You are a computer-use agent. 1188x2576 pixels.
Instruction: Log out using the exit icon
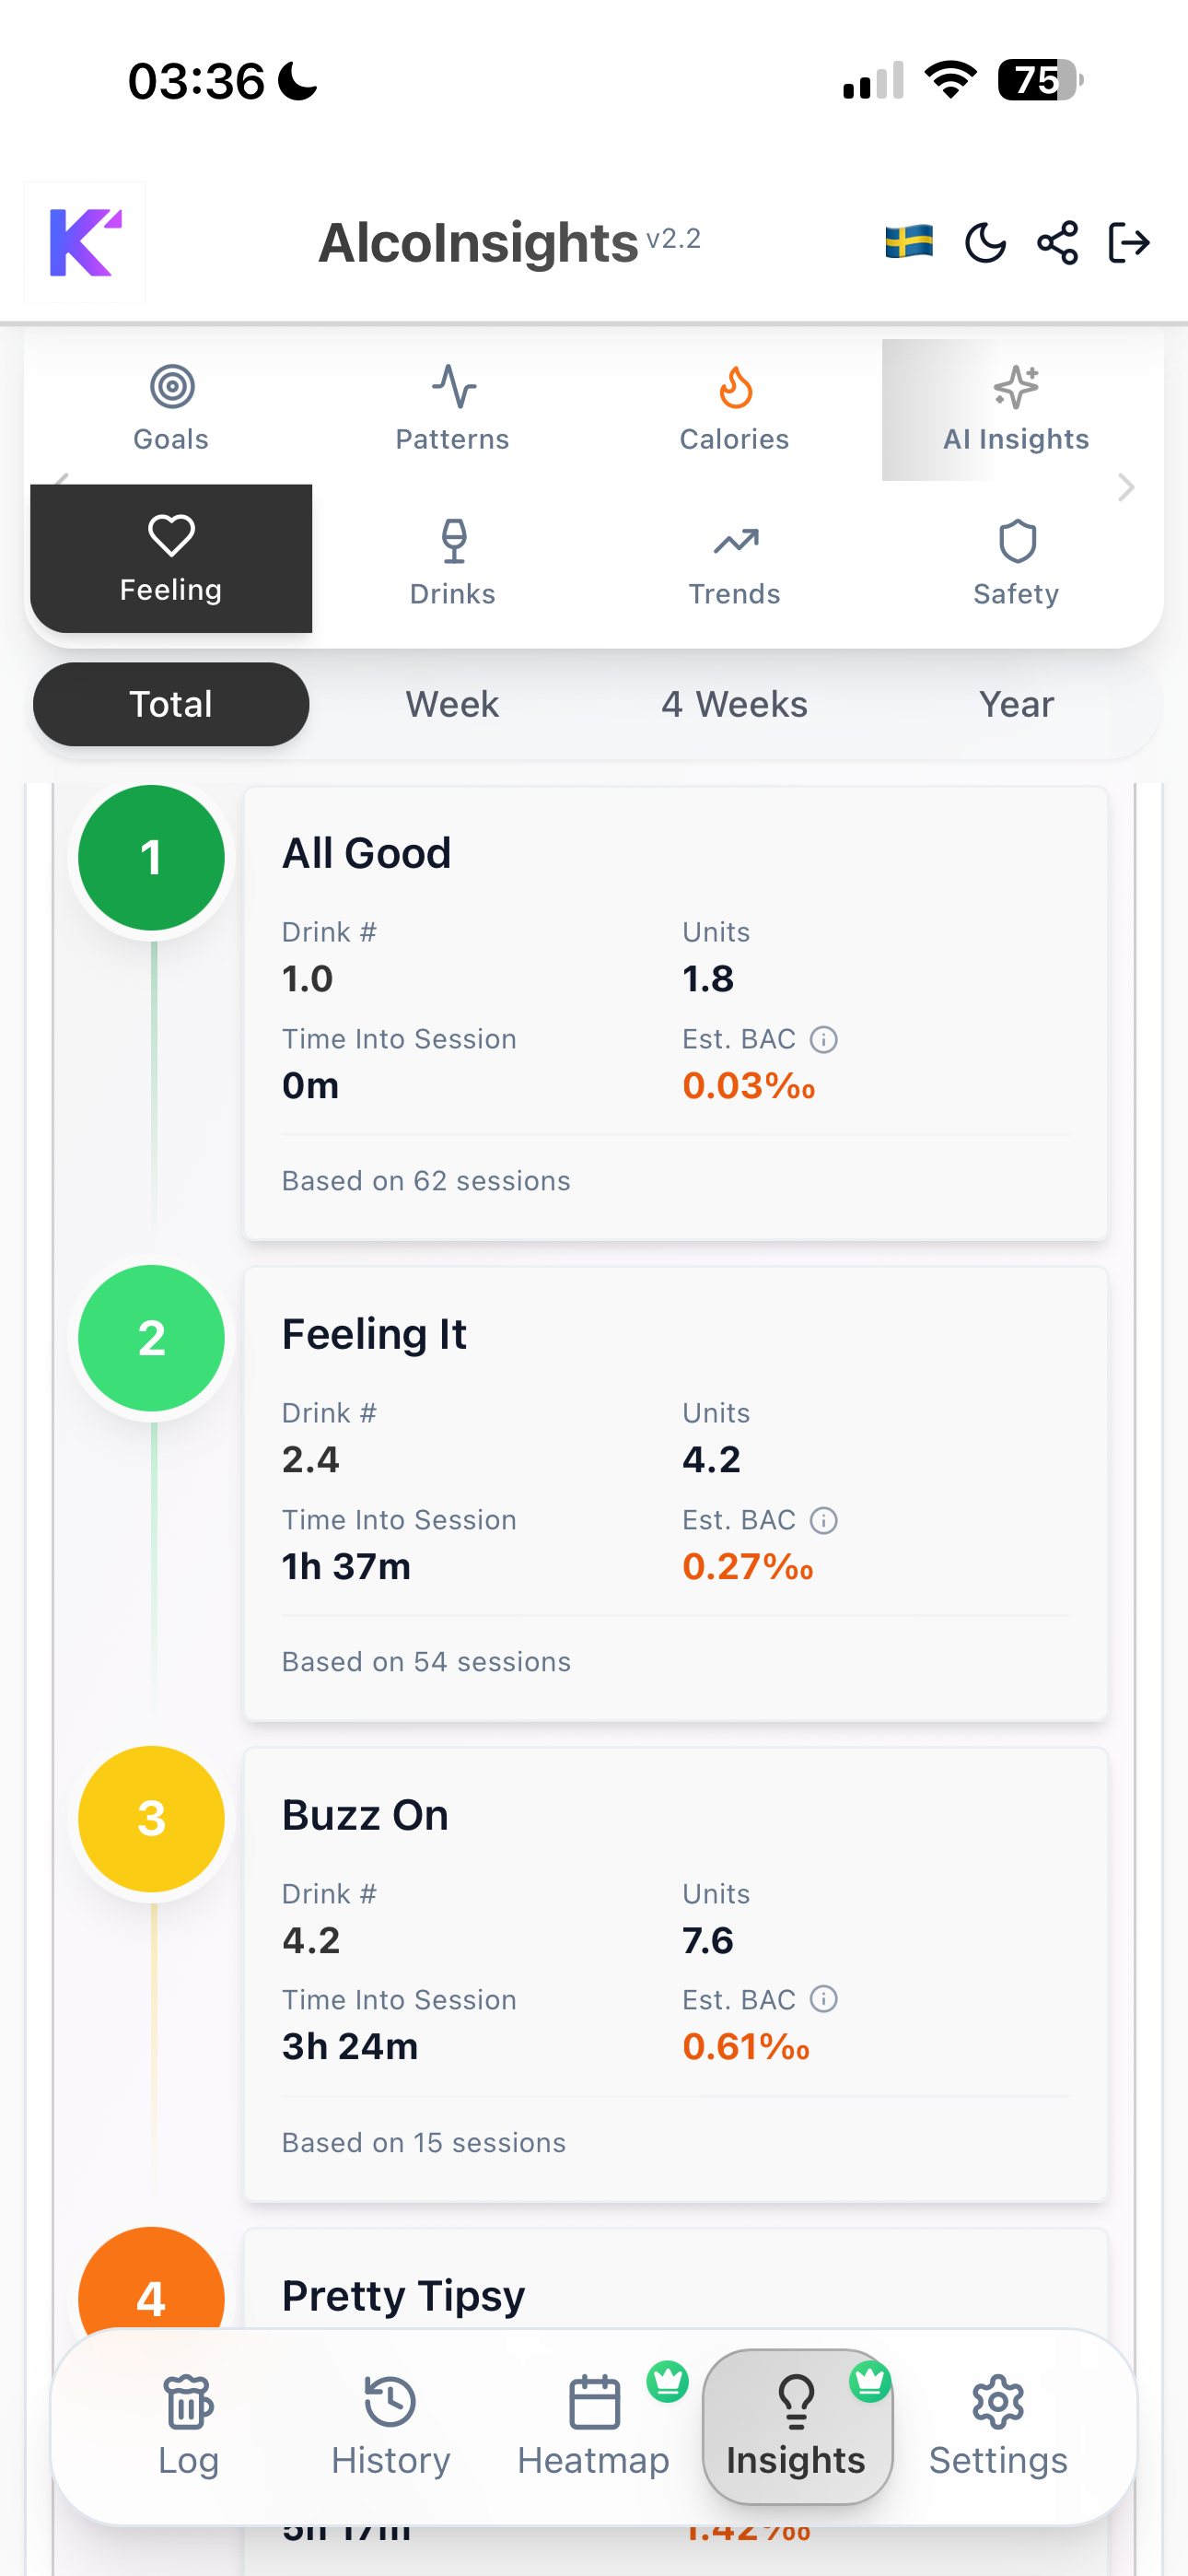pos(1128,241)
